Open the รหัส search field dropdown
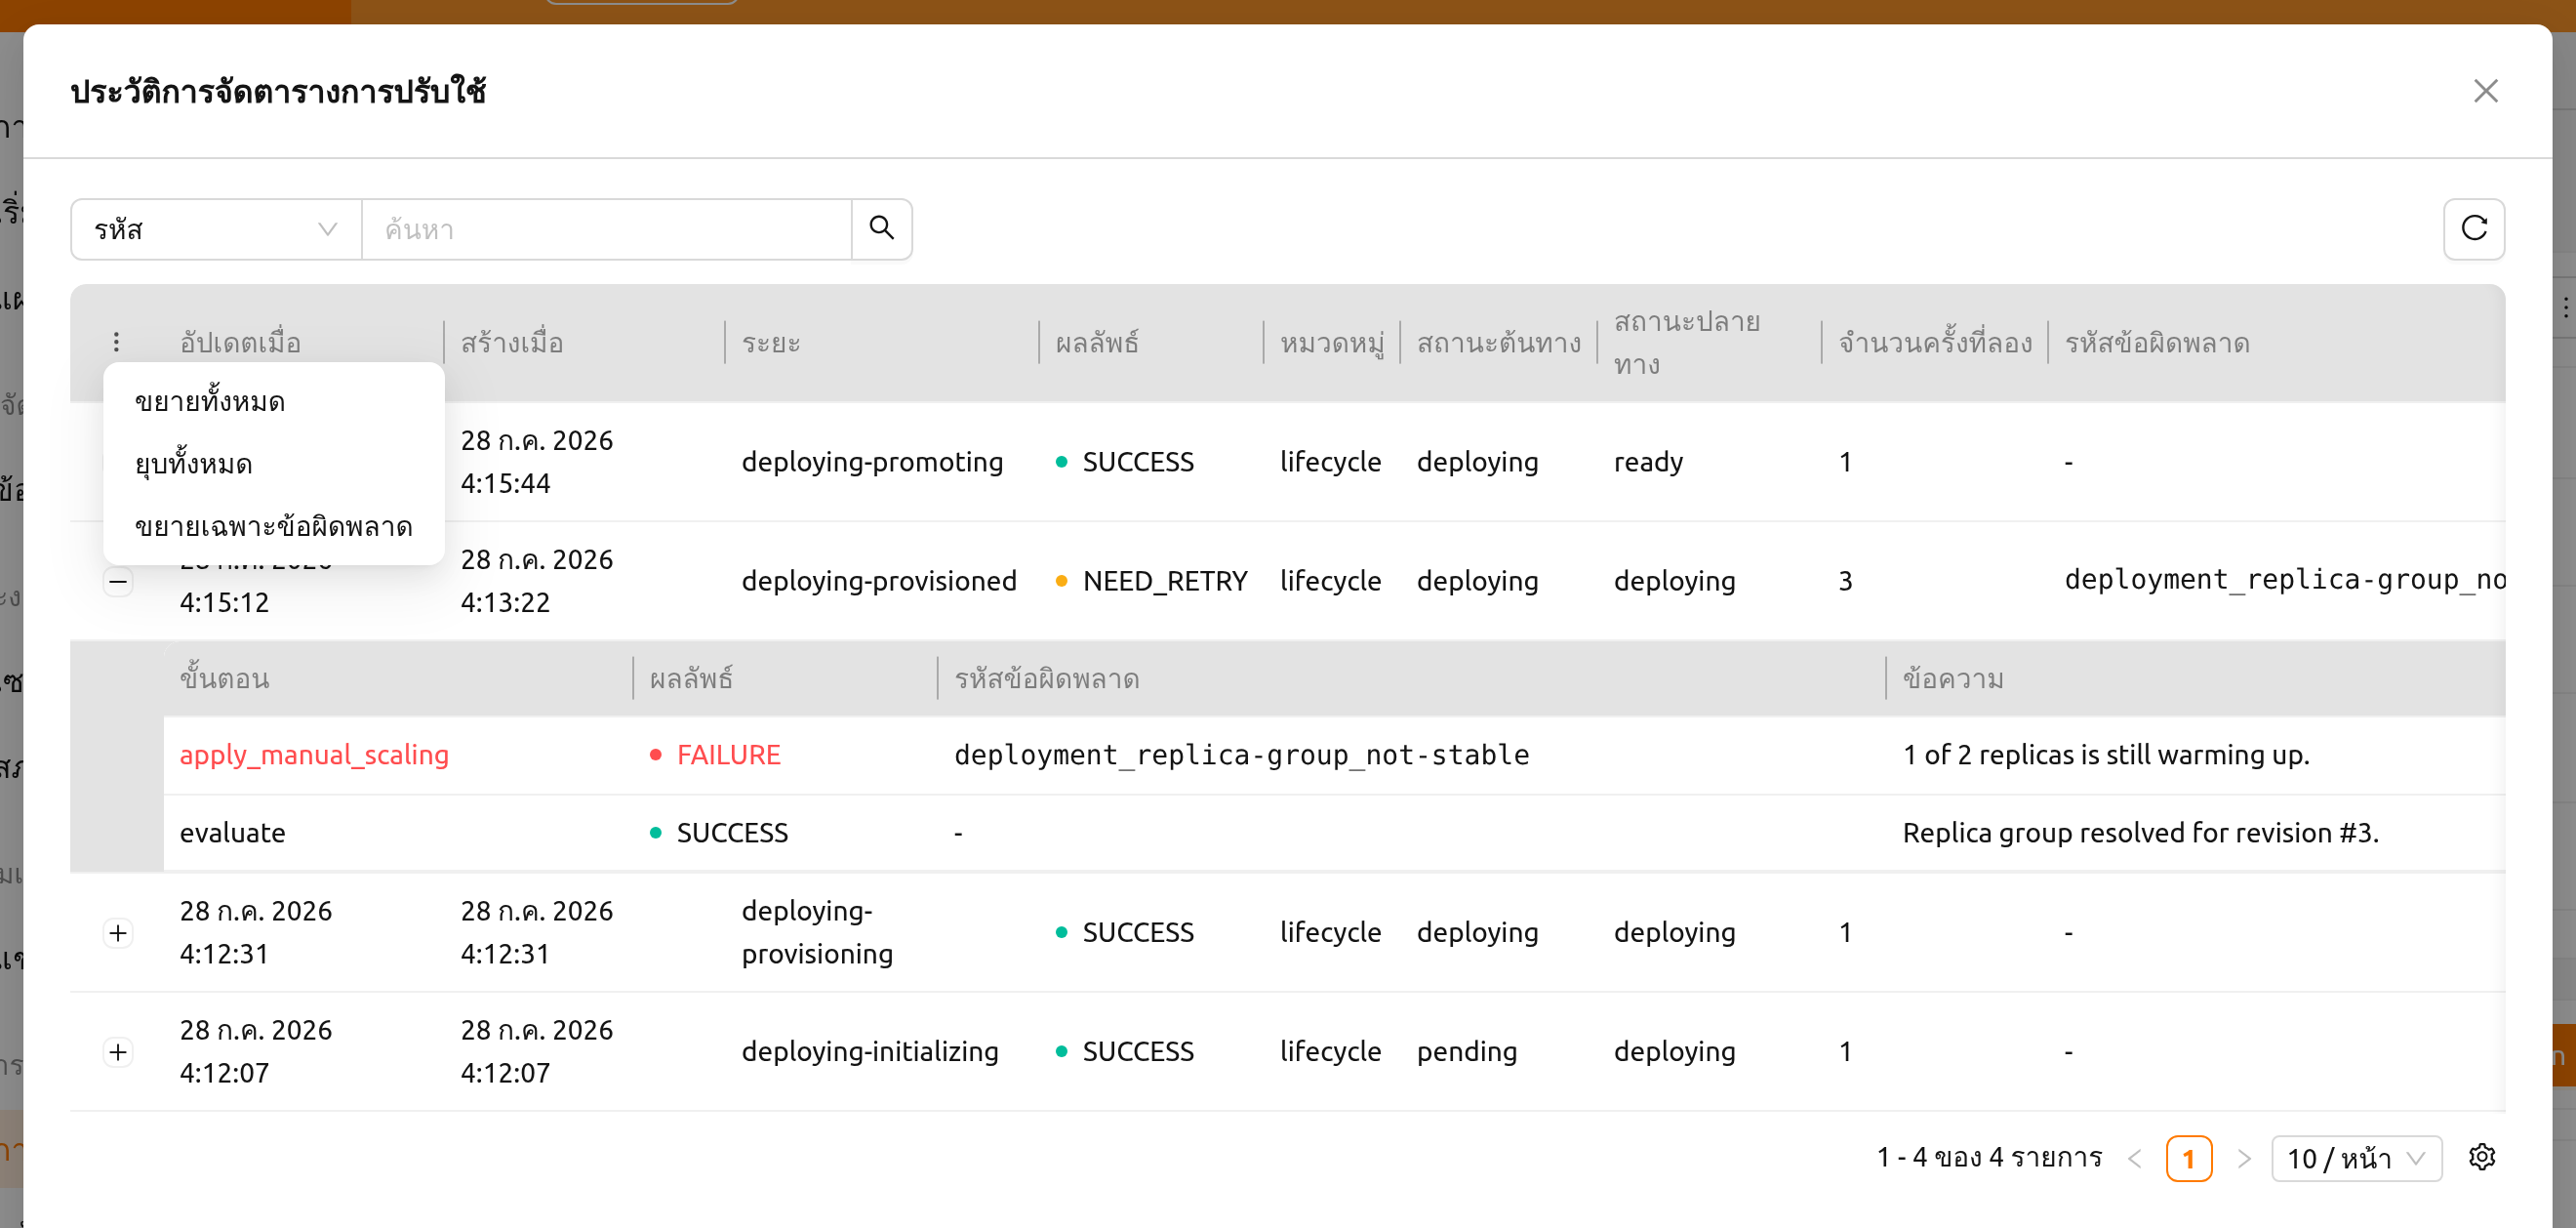 pyautogui.click(x=216, y=229)
